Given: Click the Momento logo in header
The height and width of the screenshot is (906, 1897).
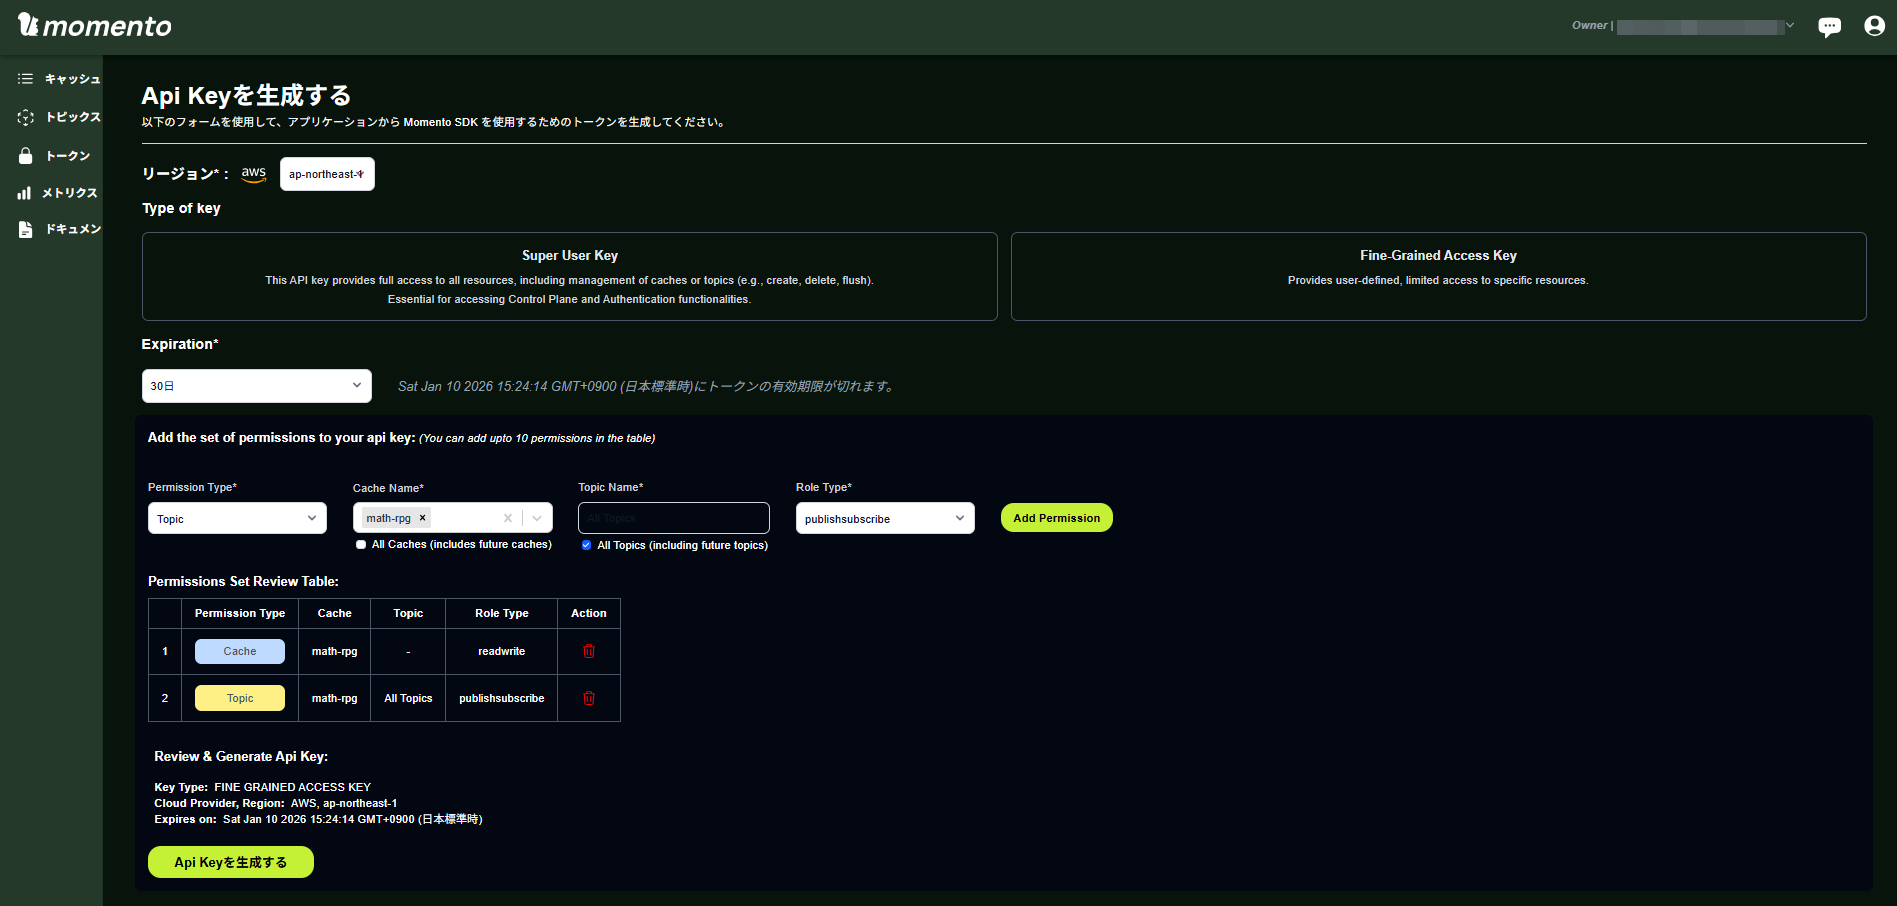Looking at the screenshot, I should pos(94,26).
